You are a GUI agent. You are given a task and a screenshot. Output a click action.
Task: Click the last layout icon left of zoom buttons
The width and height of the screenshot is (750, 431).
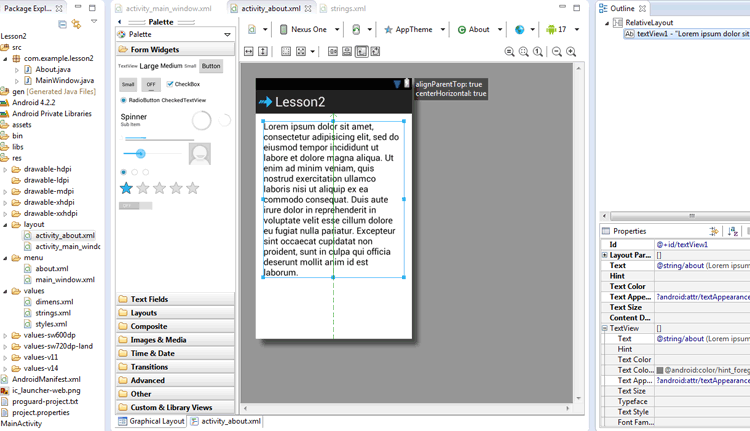coord(375,51)
